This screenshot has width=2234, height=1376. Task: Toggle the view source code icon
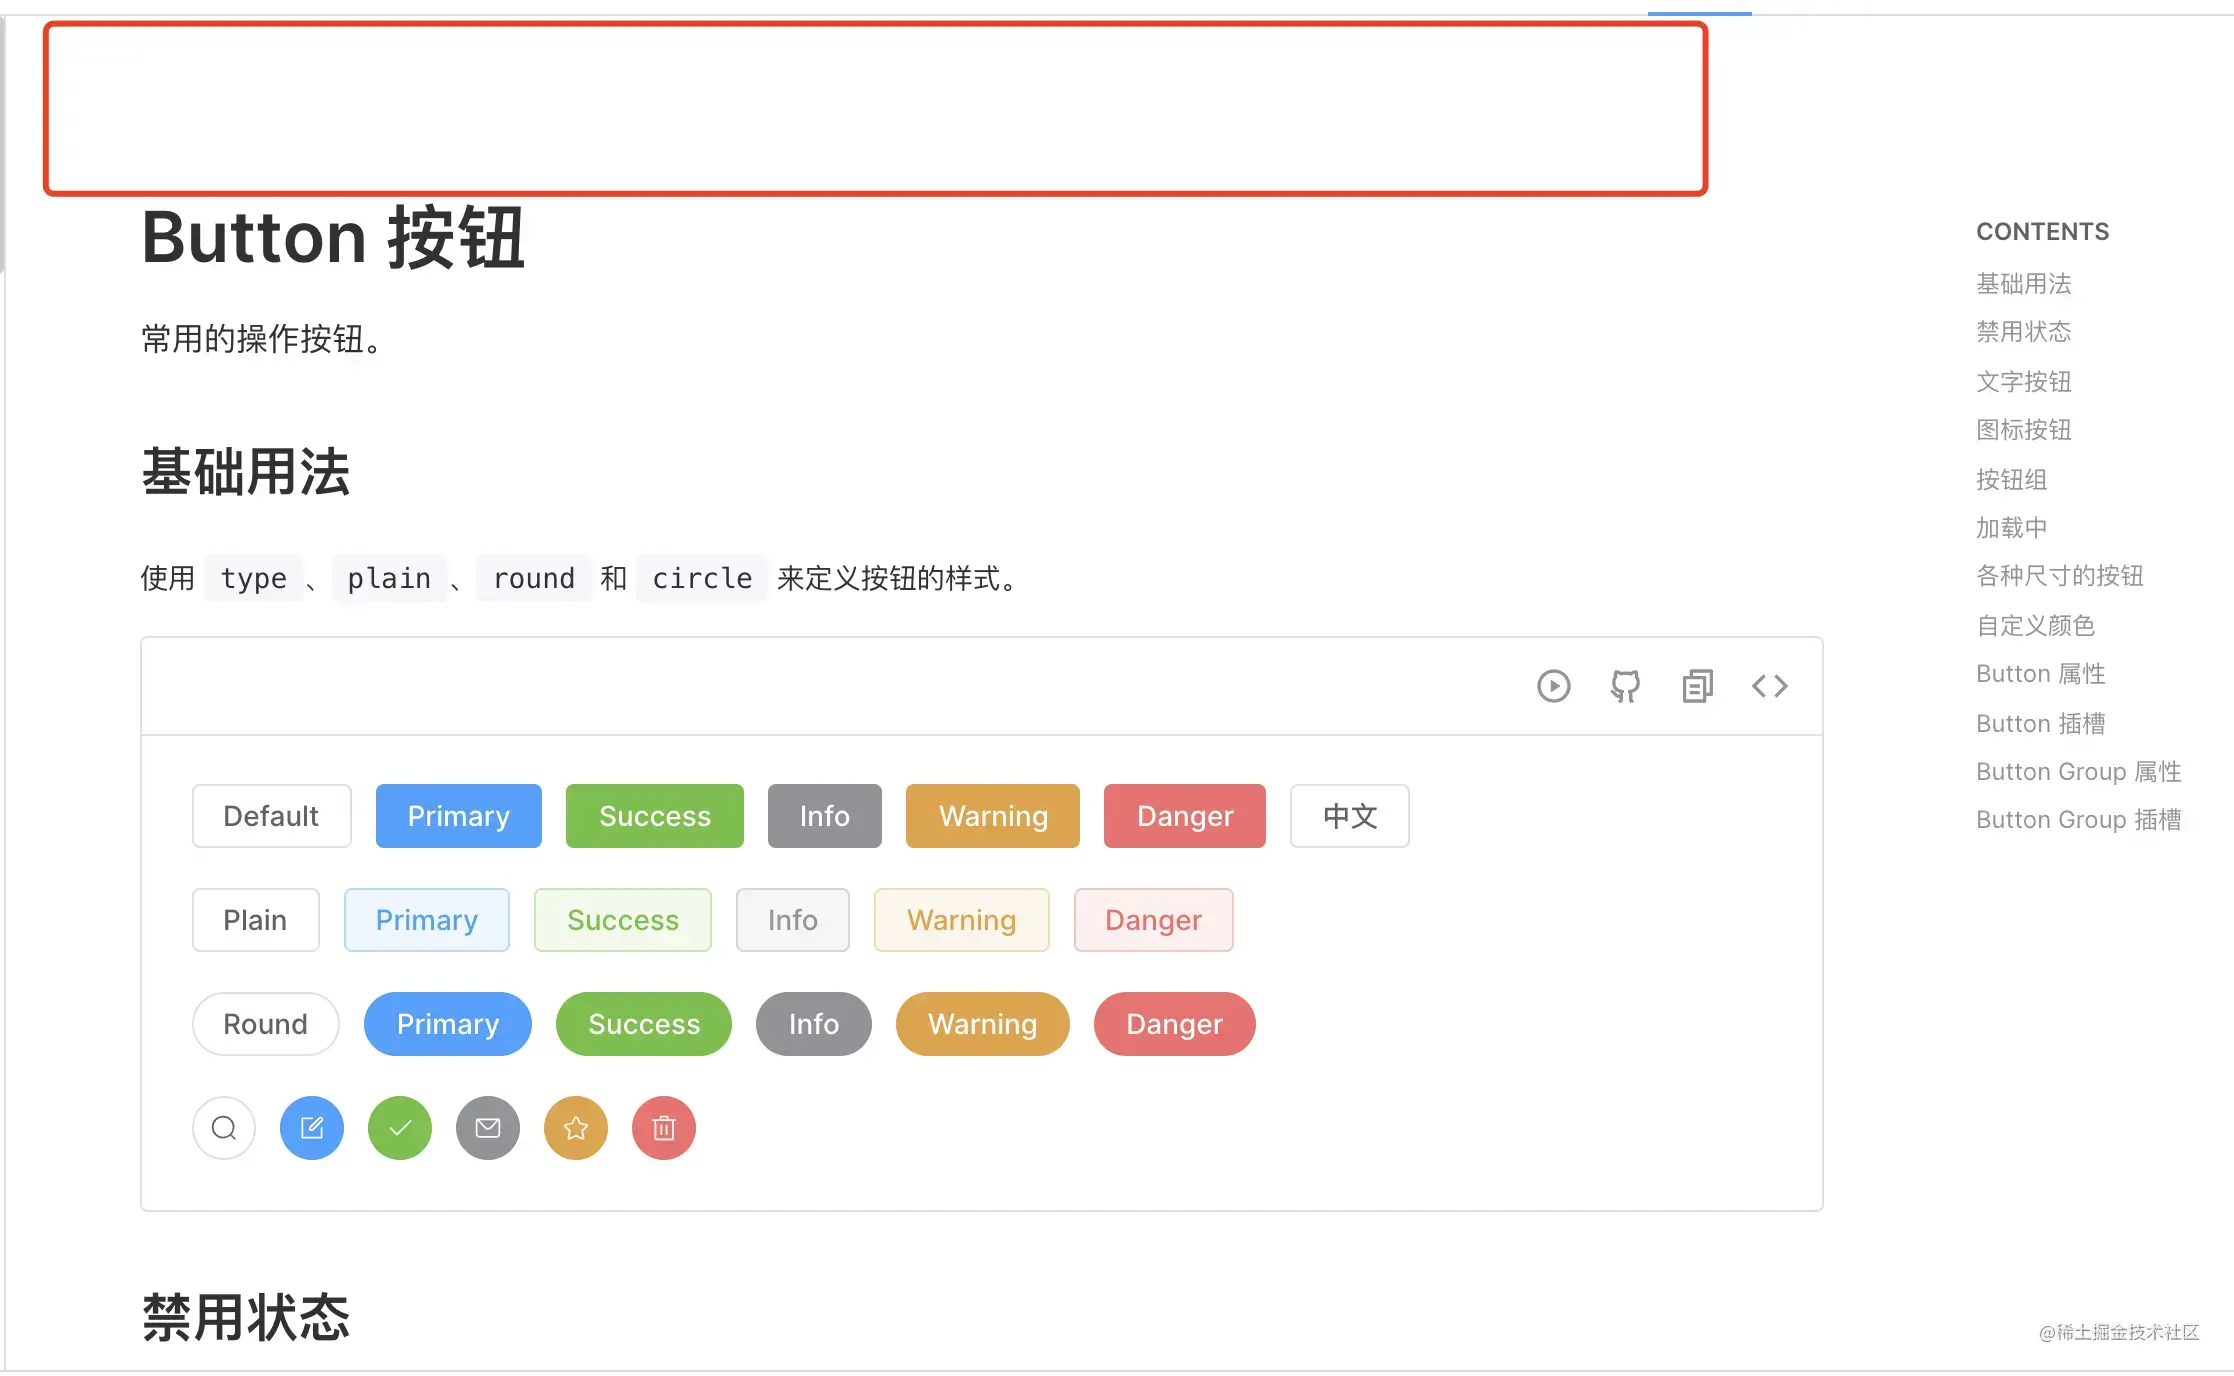(x=1769, y=686)
